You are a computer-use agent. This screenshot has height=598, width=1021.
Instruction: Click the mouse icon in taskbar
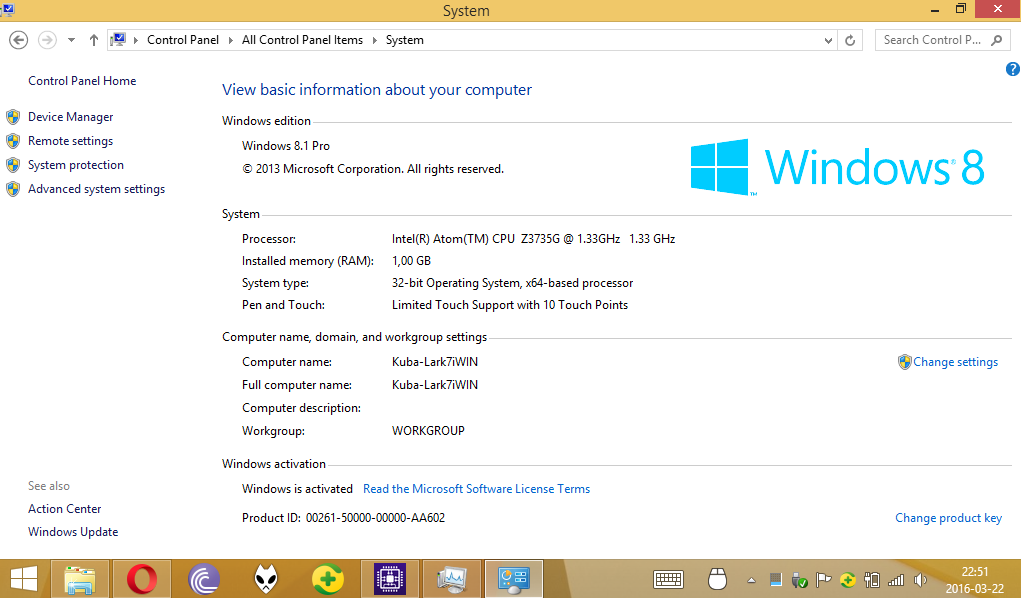click(x=717, y=579)
